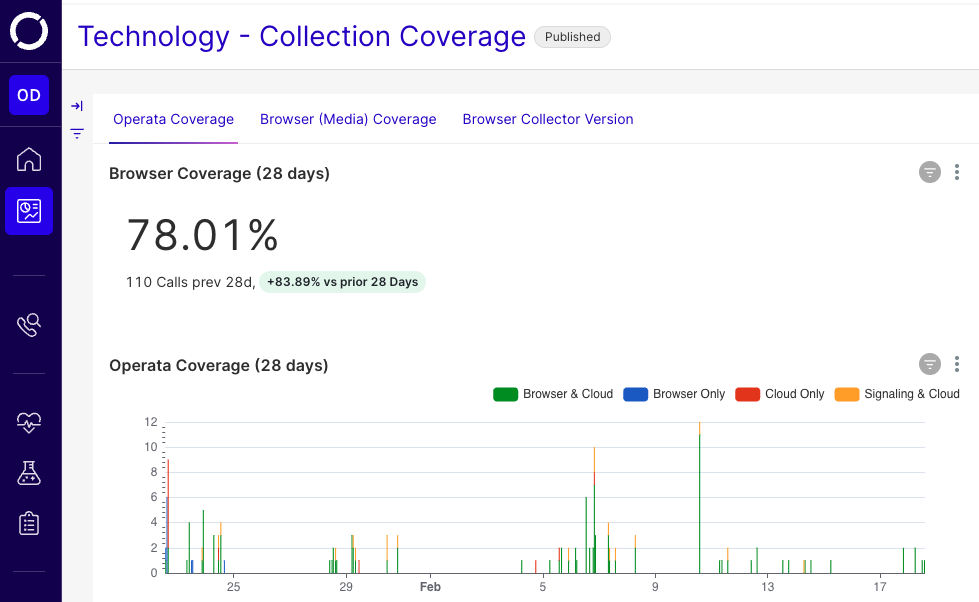Open the clipboard reports sidebar icon
The height and width of the screenshot is (602, 979).
click(29, 523)
